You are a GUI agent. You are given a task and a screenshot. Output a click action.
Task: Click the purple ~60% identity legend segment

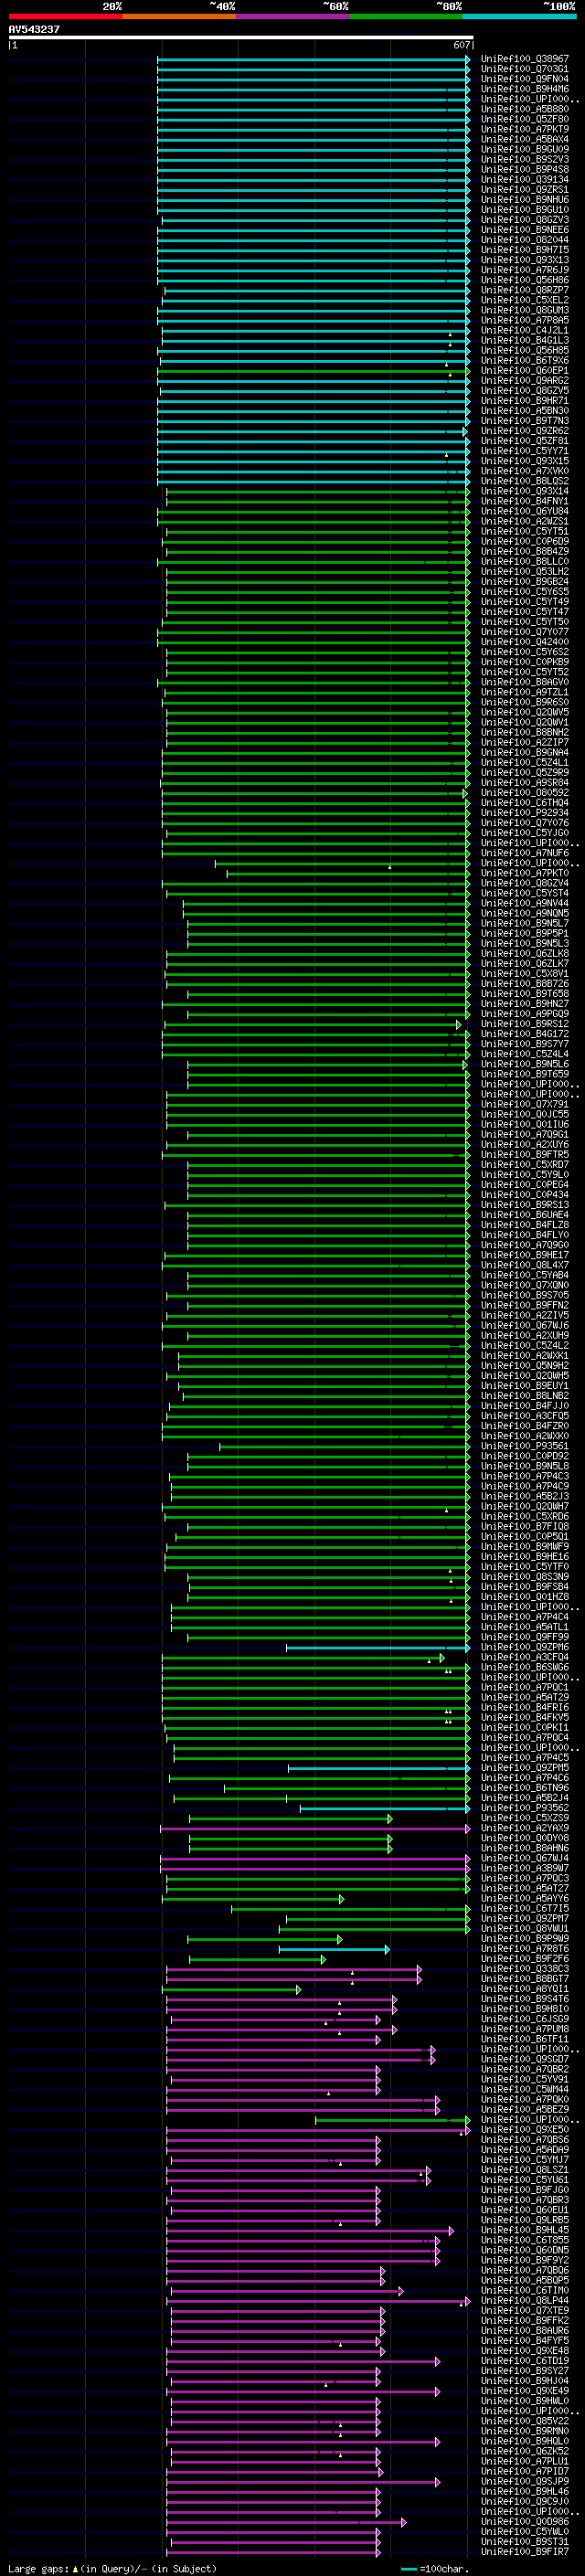coord(293,16)
